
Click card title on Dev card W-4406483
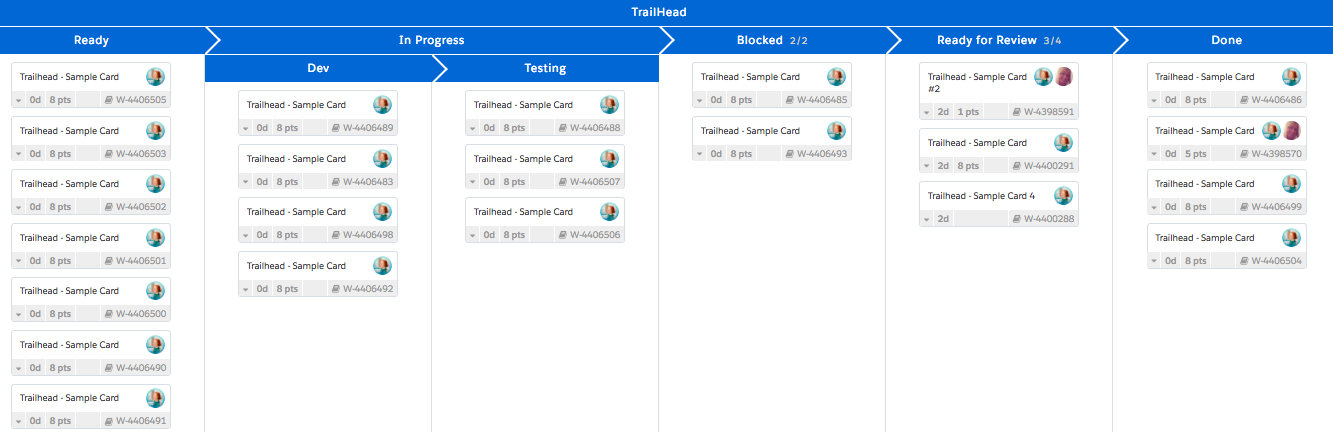pyautogui.click(x=296, y=159)
